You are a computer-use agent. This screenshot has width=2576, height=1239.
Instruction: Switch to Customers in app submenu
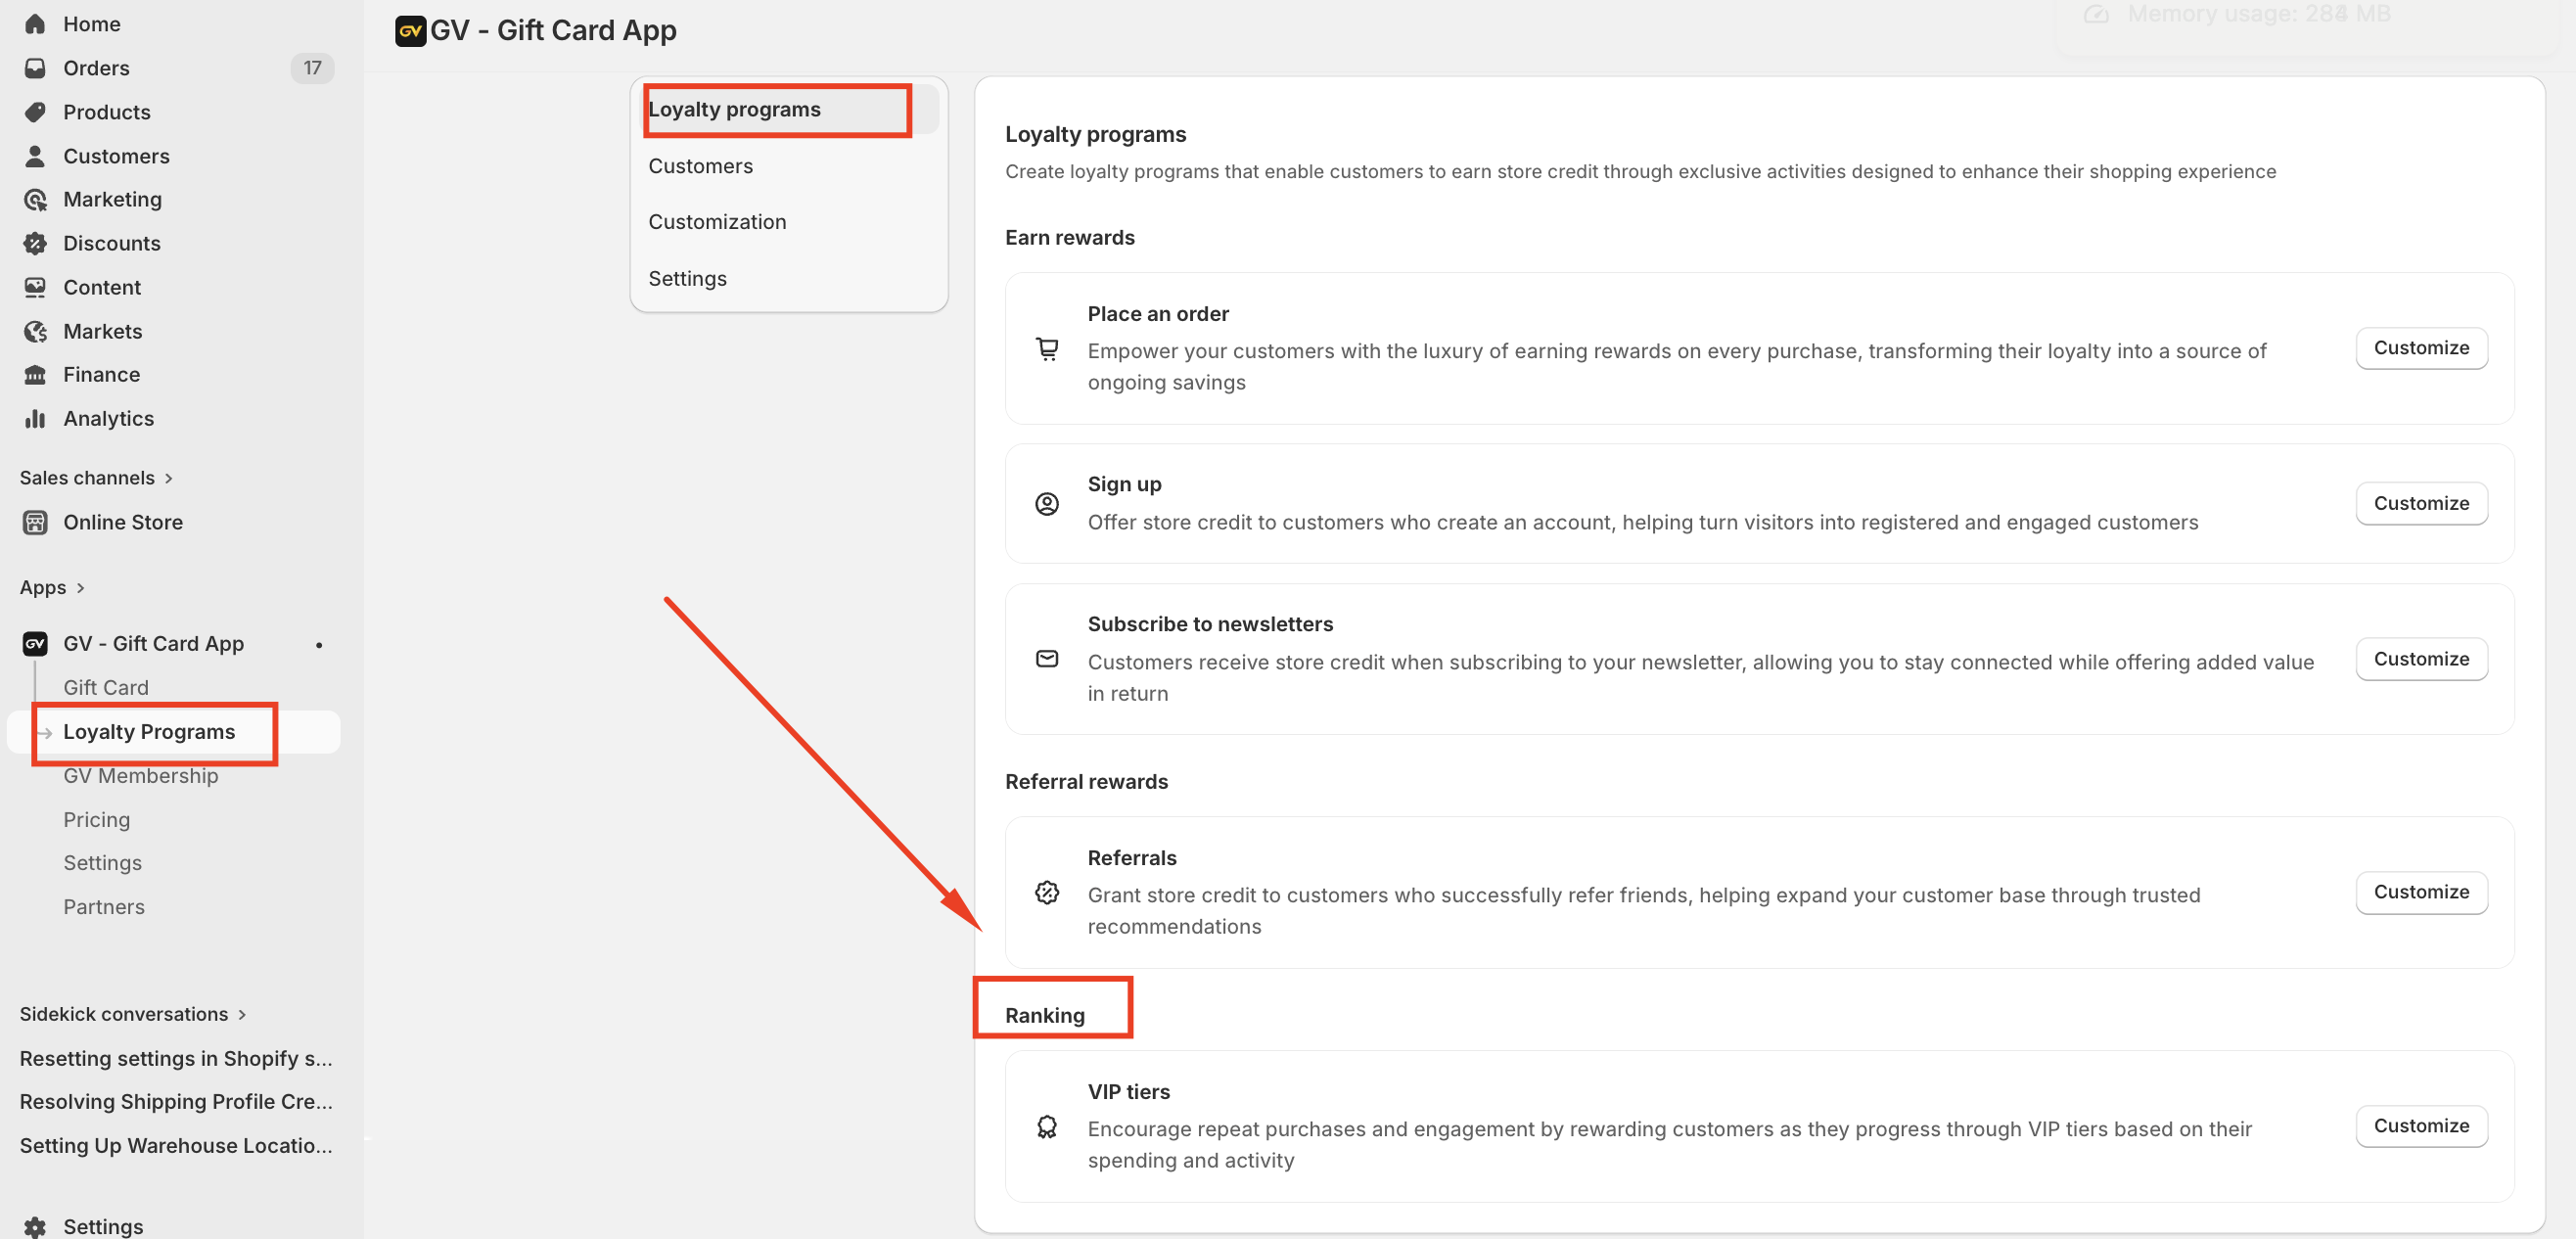click(700, 166)
